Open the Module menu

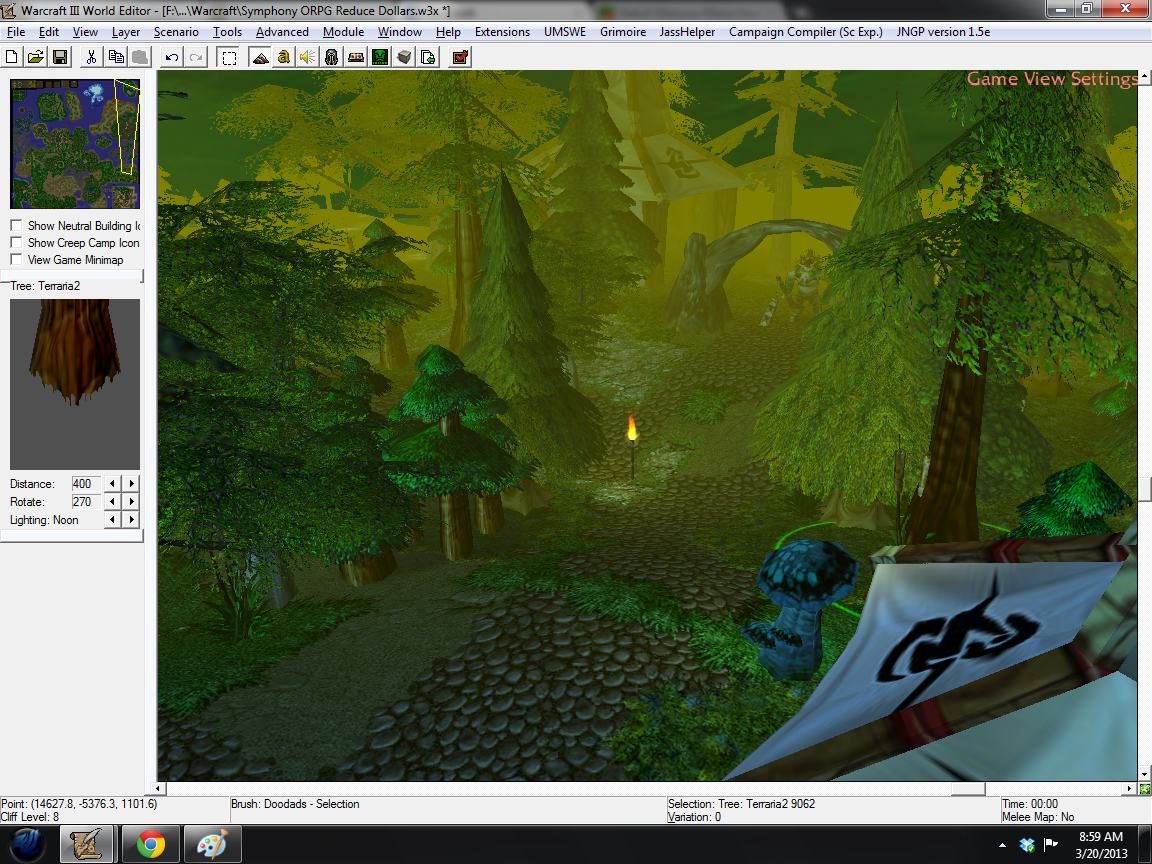[x=343, y=32]
